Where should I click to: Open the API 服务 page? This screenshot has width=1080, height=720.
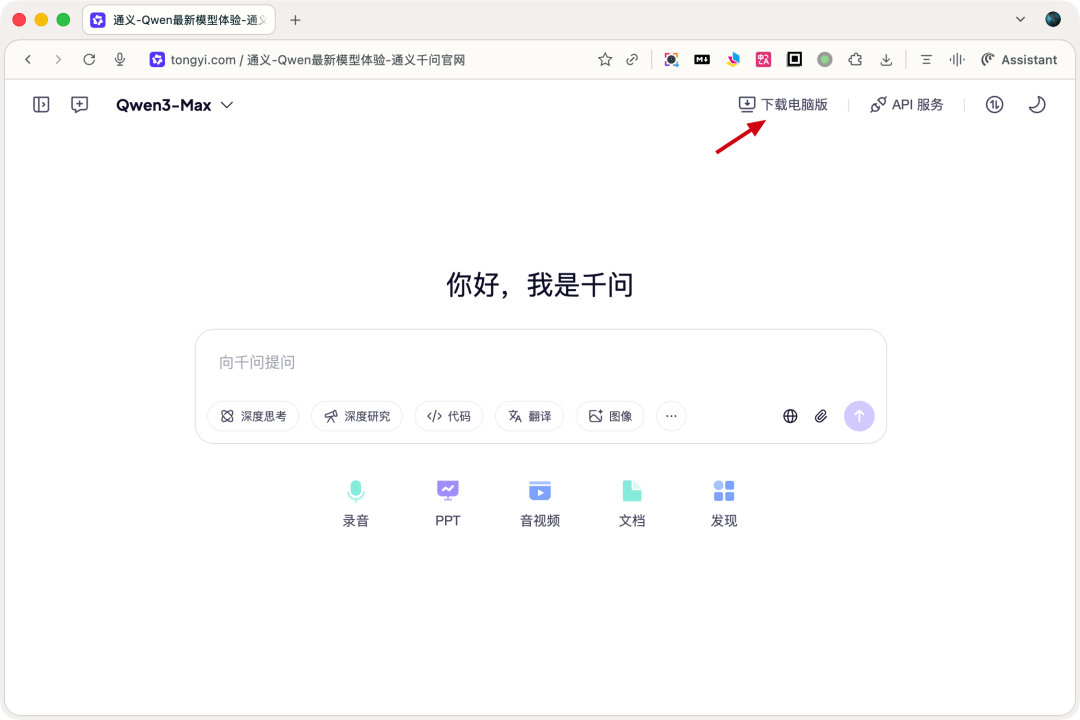(907, 104)
